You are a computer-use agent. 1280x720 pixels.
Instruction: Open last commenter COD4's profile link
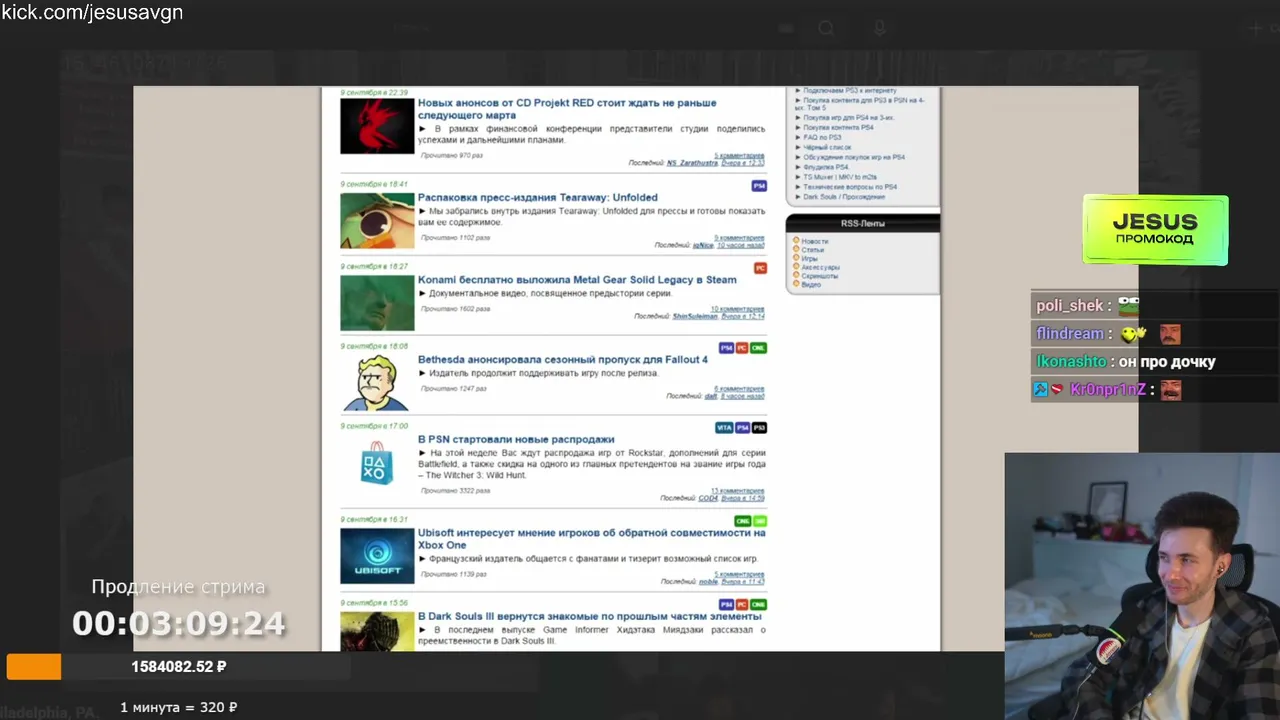point(708,498)
